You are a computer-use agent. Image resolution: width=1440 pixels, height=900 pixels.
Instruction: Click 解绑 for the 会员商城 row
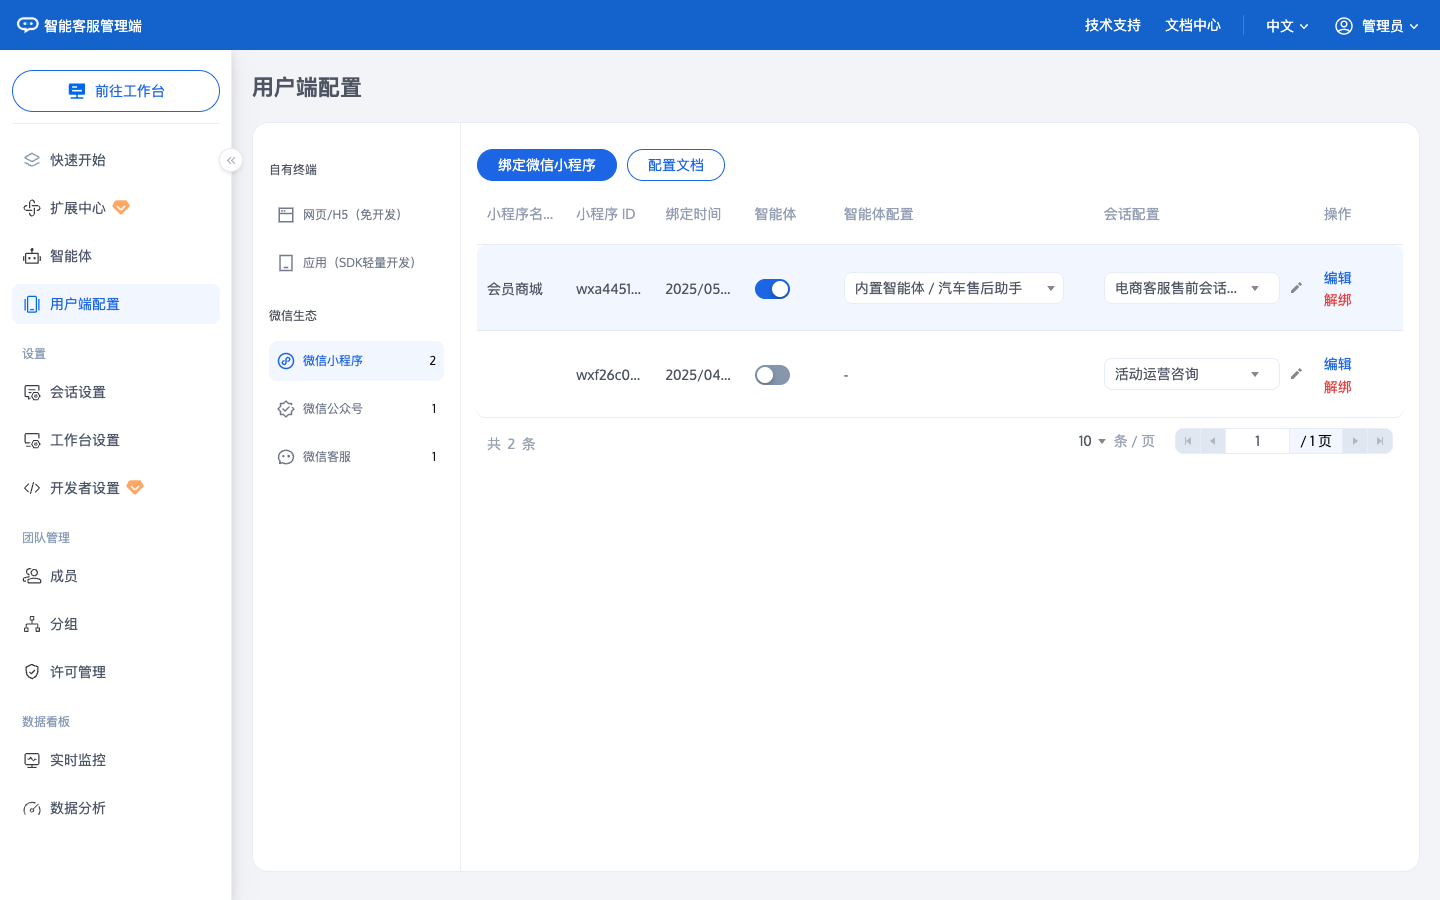pyautogui.click(x=1337, y=300)
